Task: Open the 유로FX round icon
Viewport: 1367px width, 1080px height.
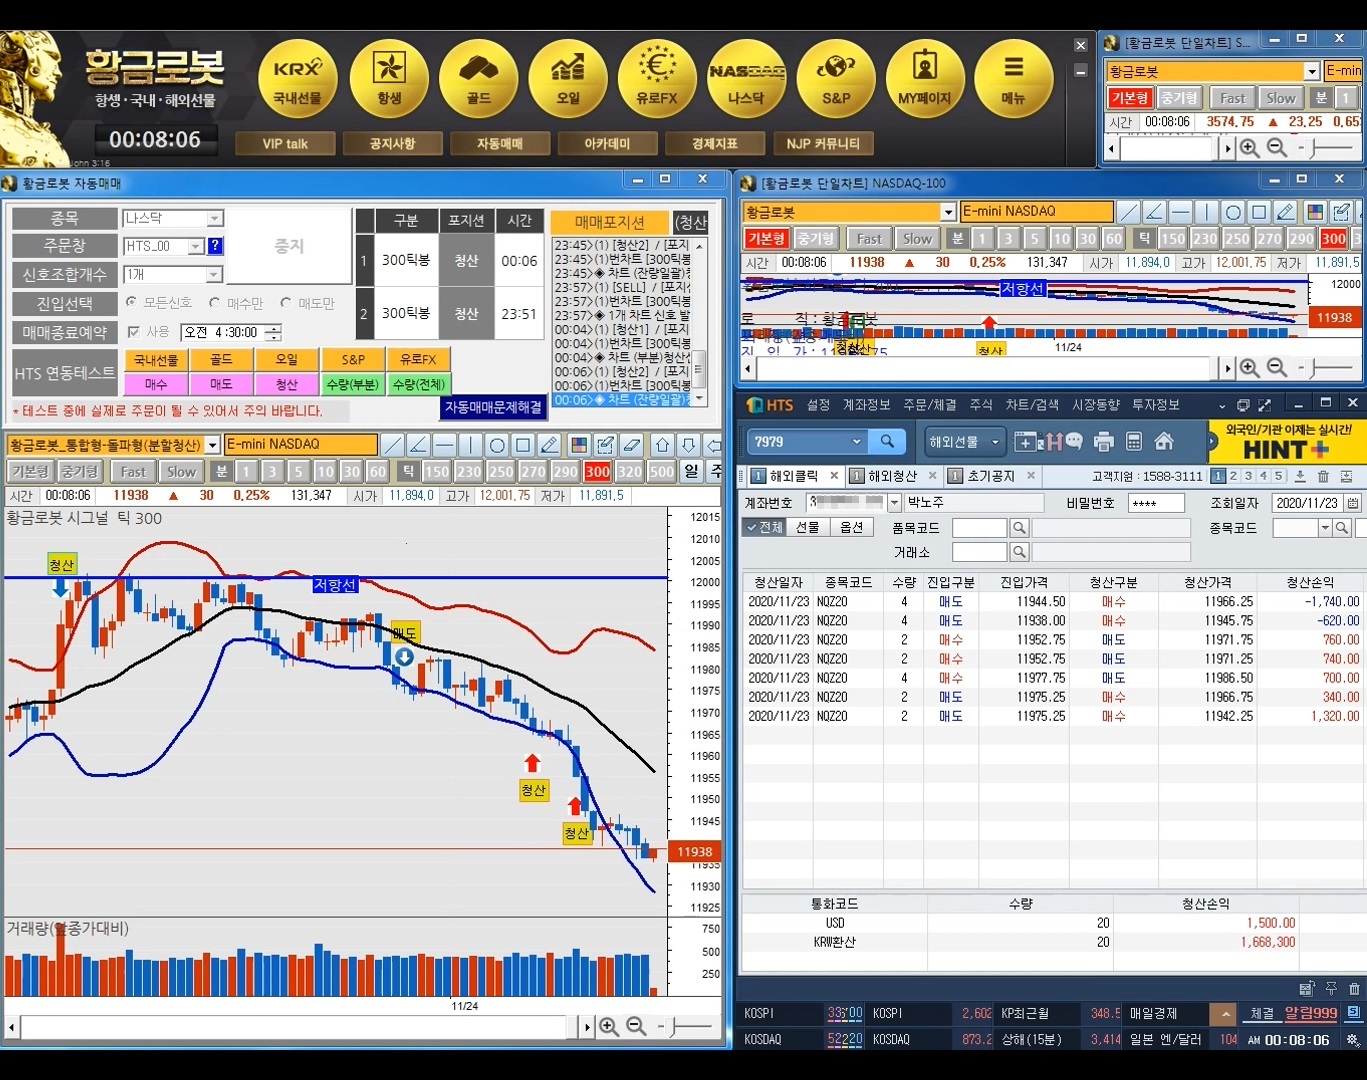Action: click(657, 80)
